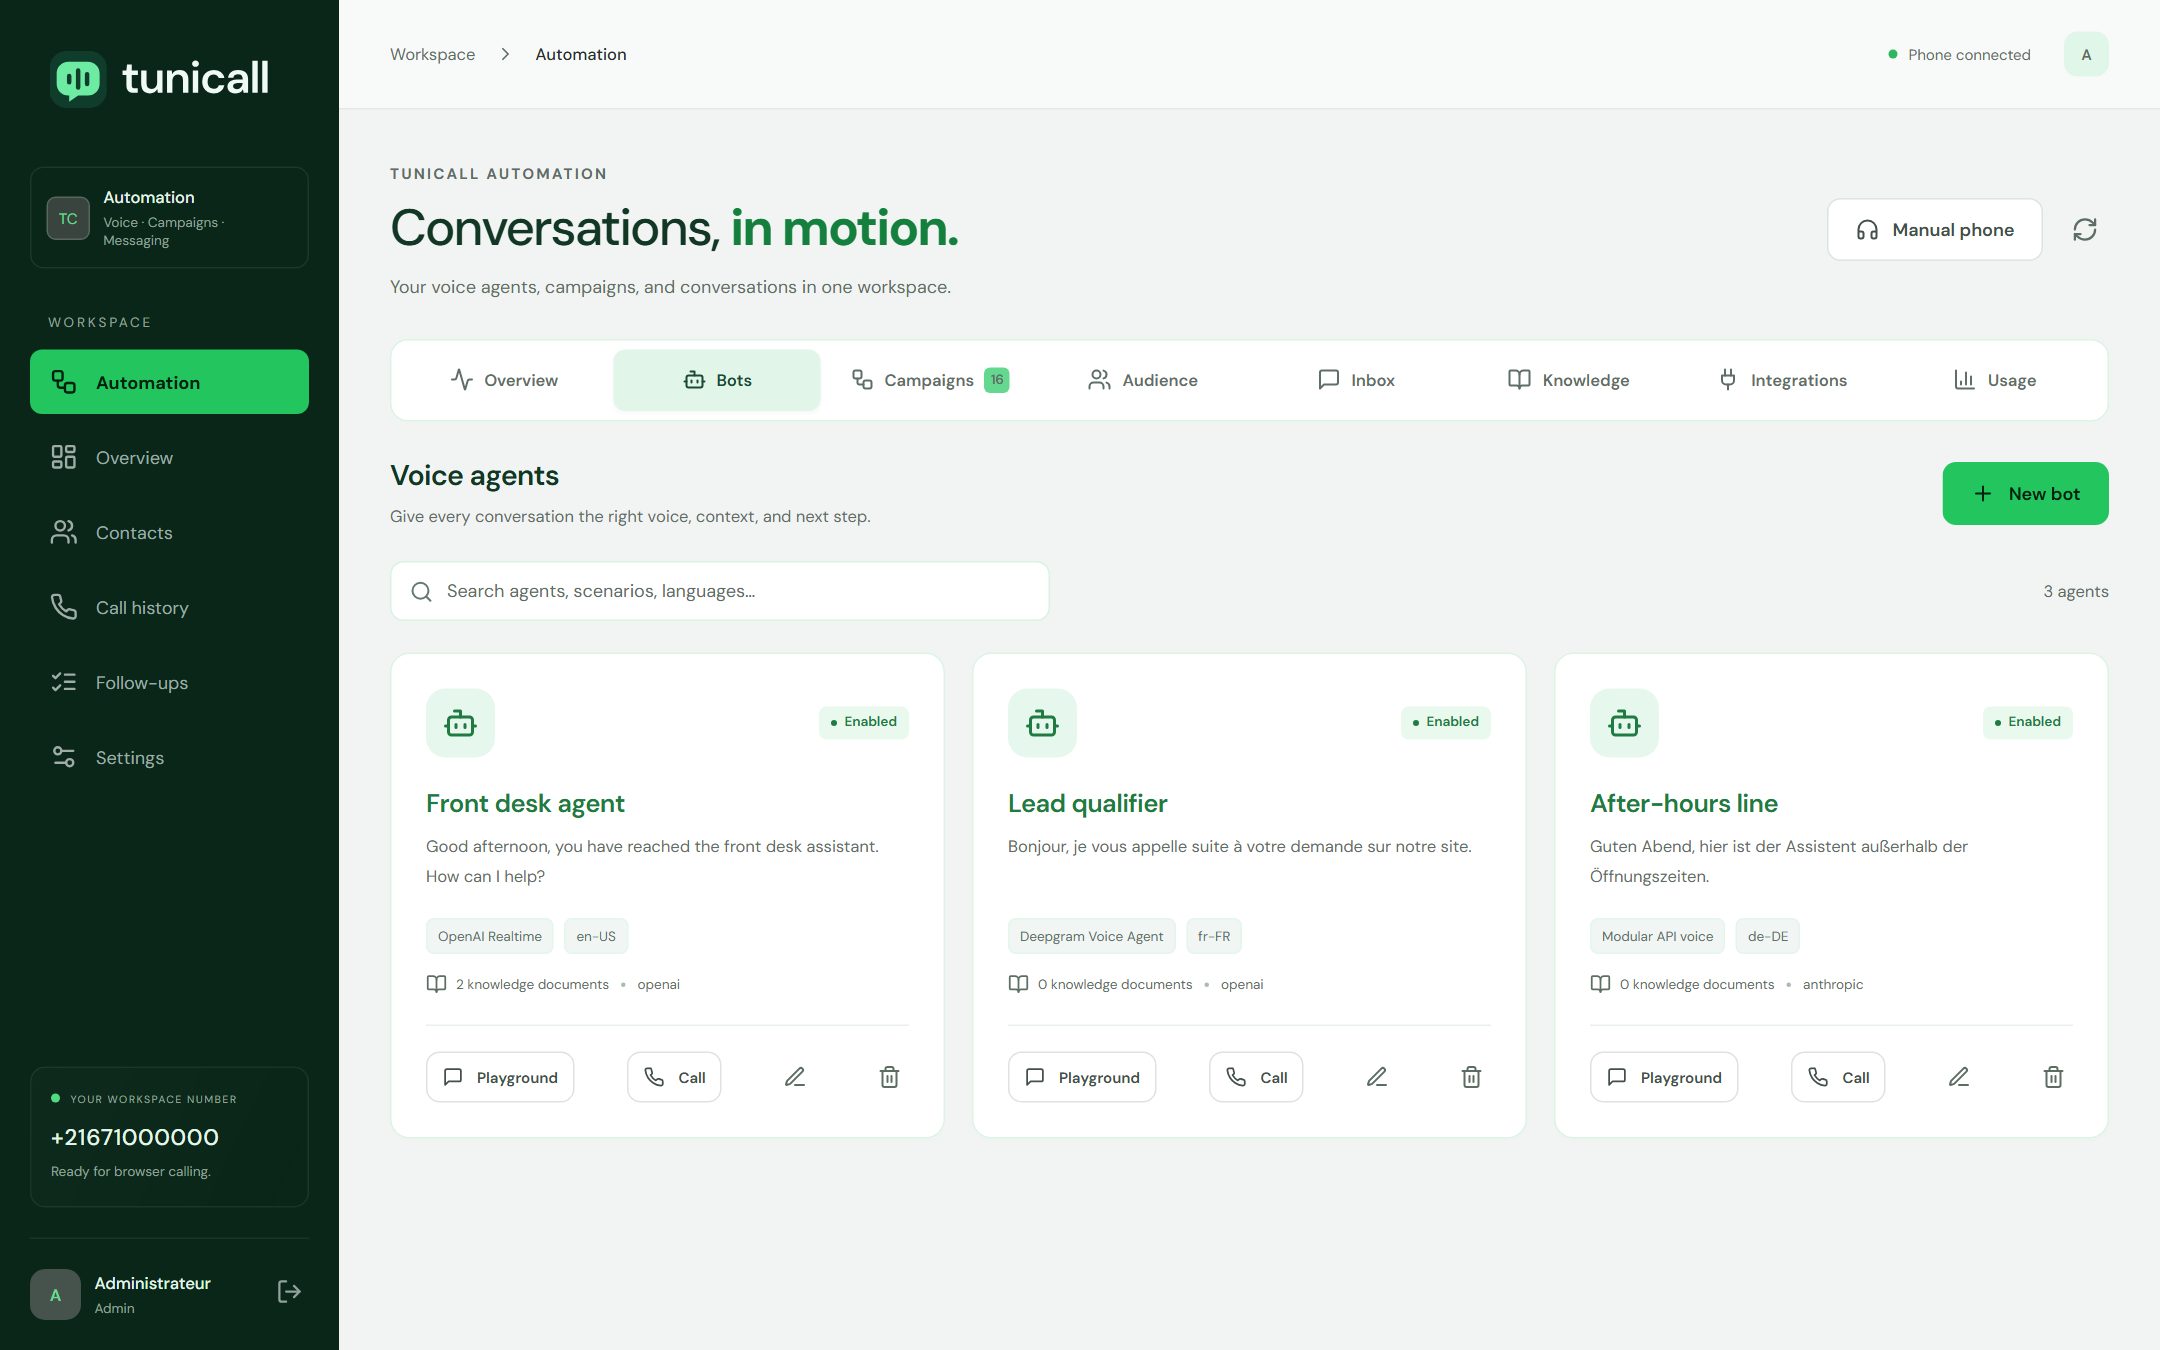The image size is (2160, 1350).
Task: Delete the After-hours line bot via trash icon
Action: [x=2053, y=1077]
